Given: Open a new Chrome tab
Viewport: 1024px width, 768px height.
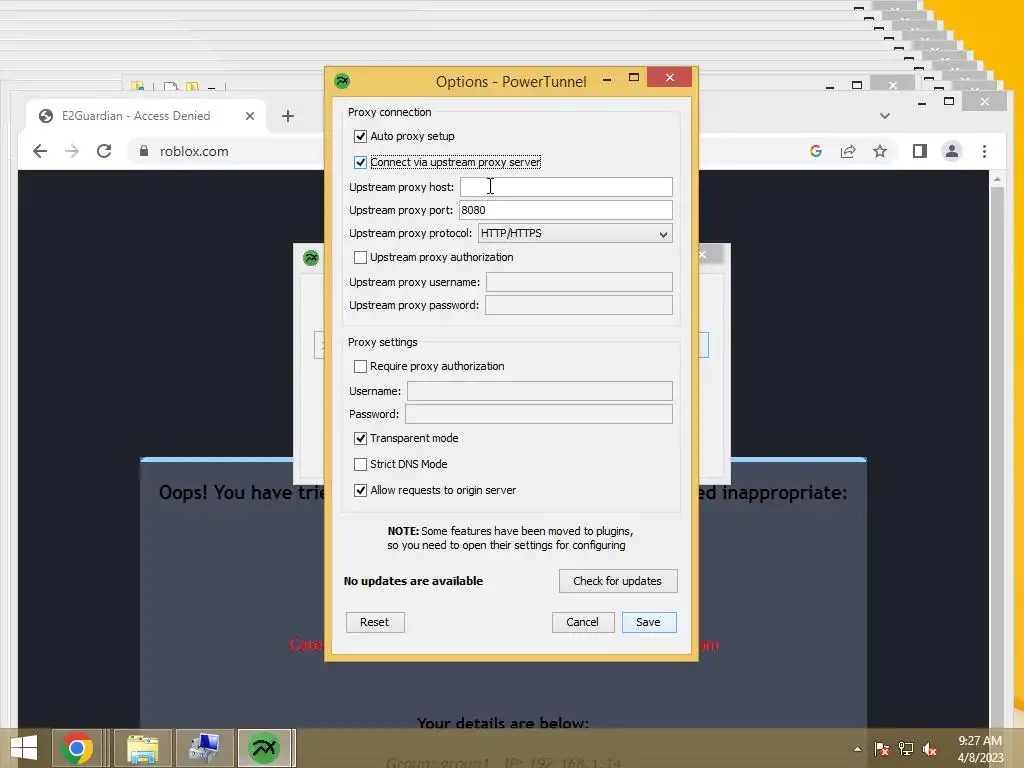Looking at the screenshot, I should (288, 116).
